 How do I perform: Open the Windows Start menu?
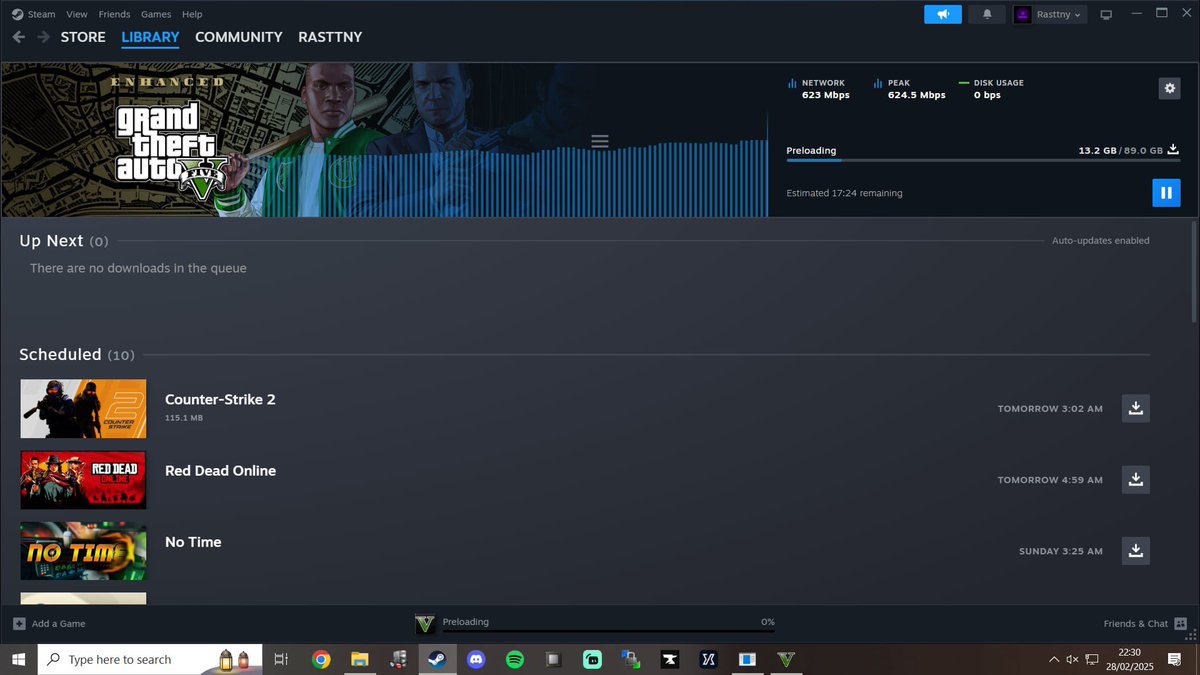click(18, 659)
